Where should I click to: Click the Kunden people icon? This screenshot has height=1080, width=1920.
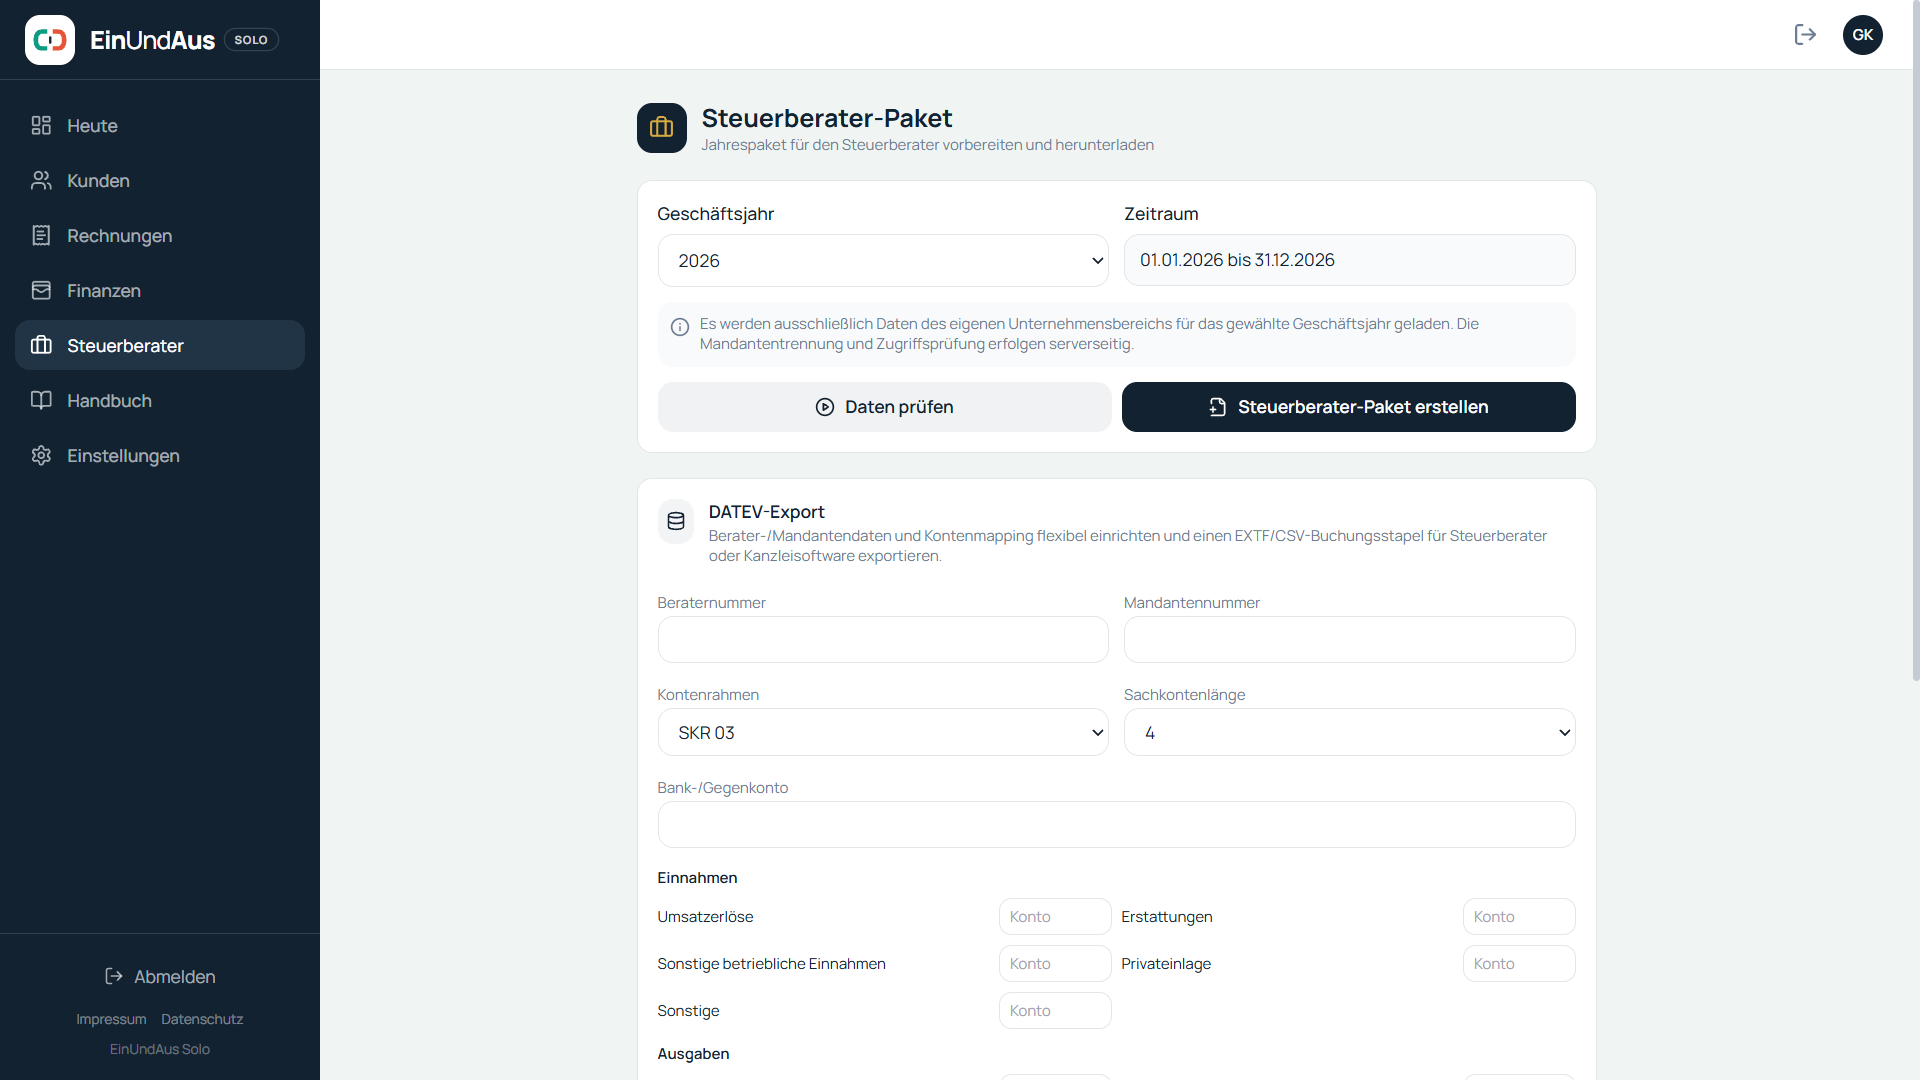click(x=41, y=180)
